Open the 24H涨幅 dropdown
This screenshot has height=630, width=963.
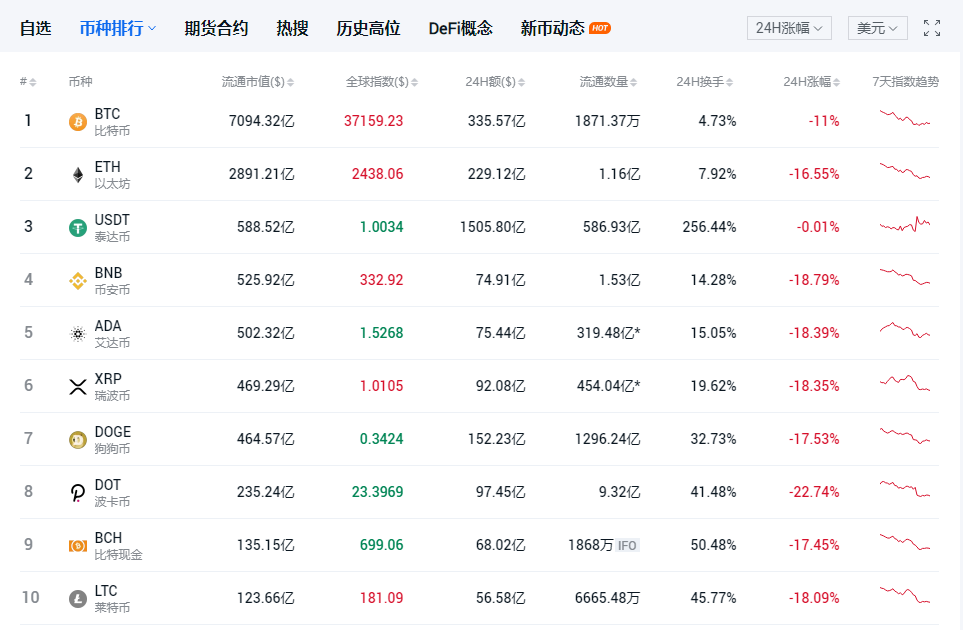tap(789, 28)
